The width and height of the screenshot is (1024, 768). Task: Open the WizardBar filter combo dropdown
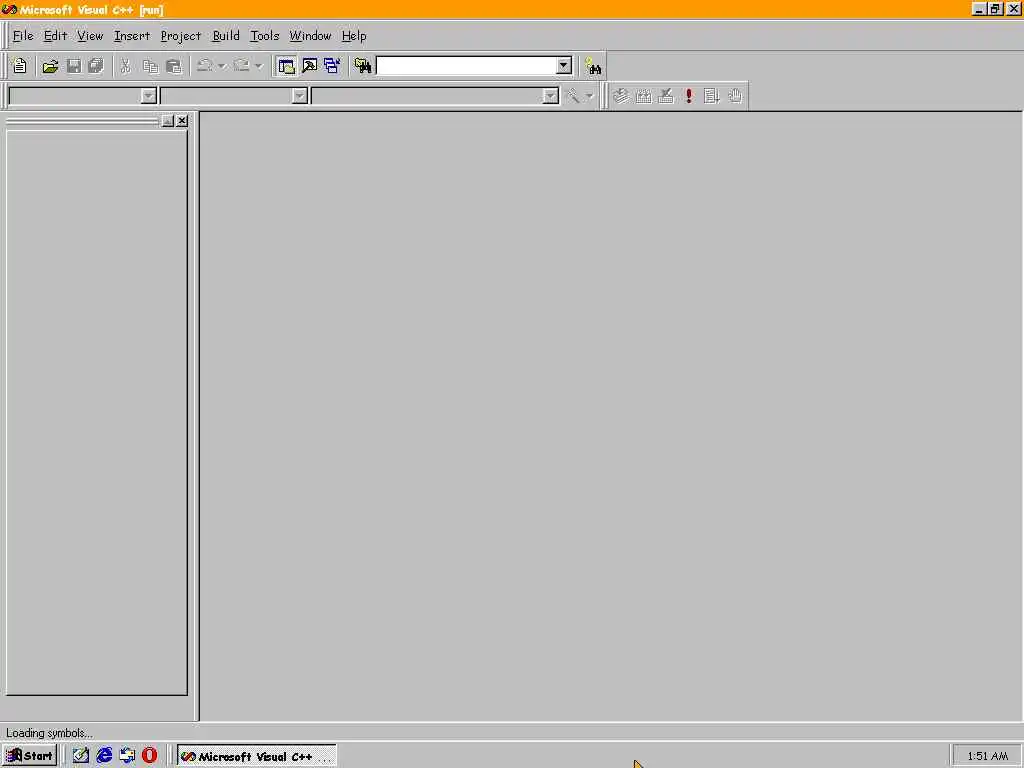tap(300, 97)
